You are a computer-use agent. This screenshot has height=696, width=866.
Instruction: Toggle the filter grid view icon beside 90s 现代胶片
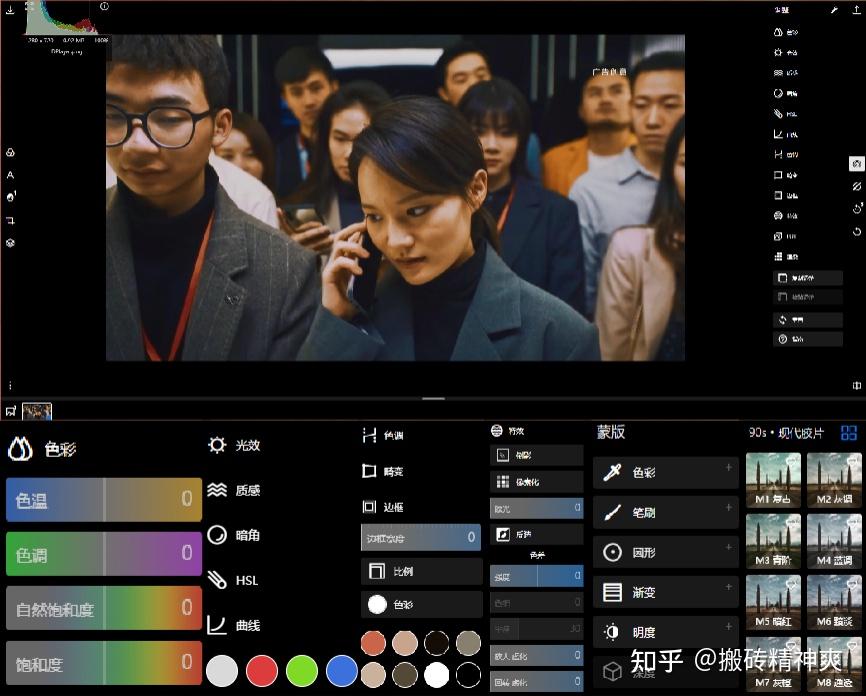[x=849, y=433]
